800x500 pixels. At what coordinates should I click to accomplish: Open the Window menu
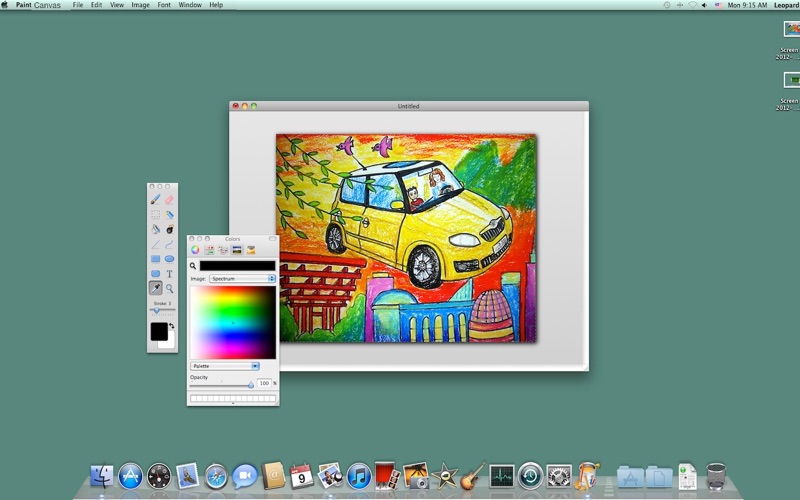190,5
